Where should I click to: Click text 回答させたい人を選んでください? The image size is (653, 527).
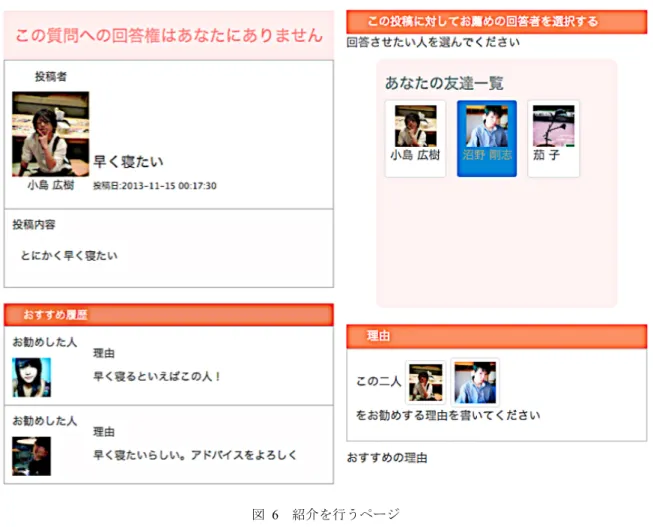coord(433,42)
